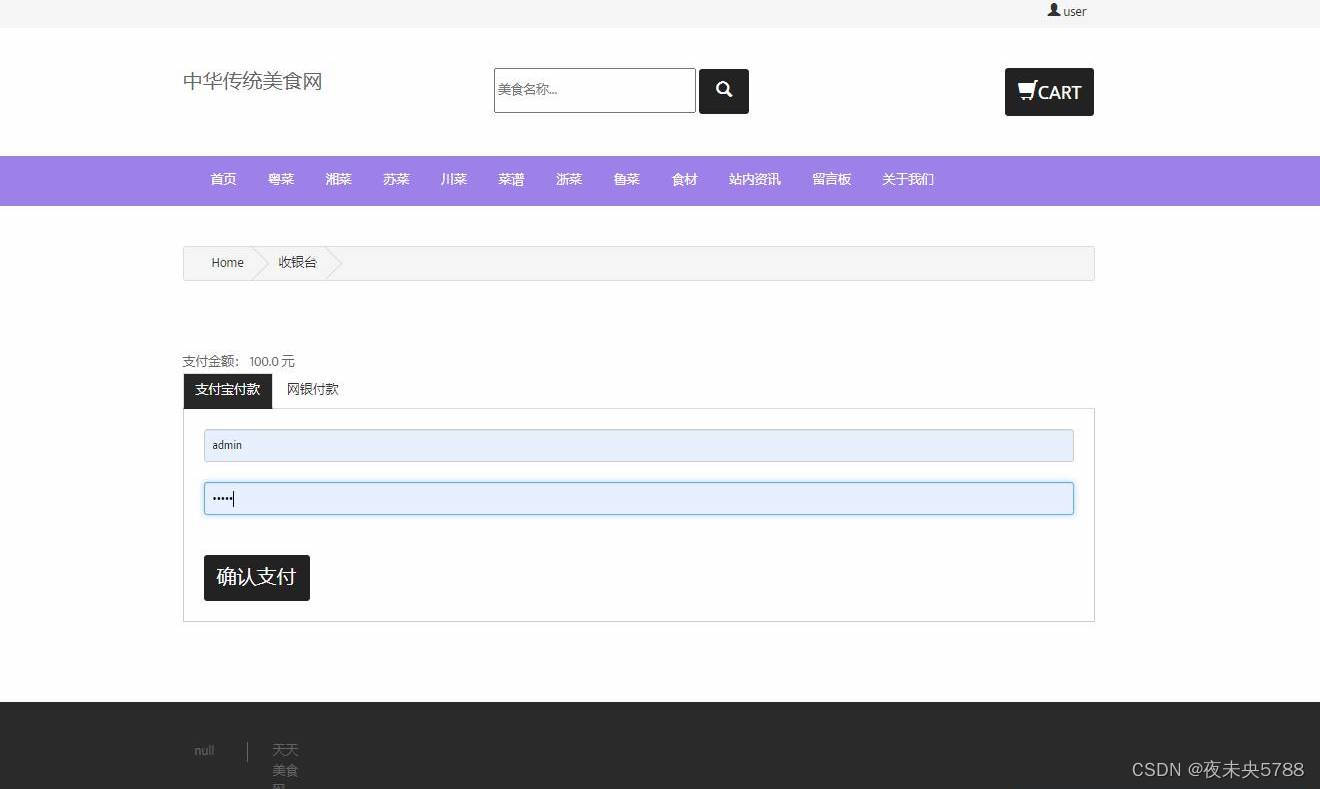The height and width of the screenshot is (789, 1320).
Task: Focus the password input field
Action: [638, 499]
